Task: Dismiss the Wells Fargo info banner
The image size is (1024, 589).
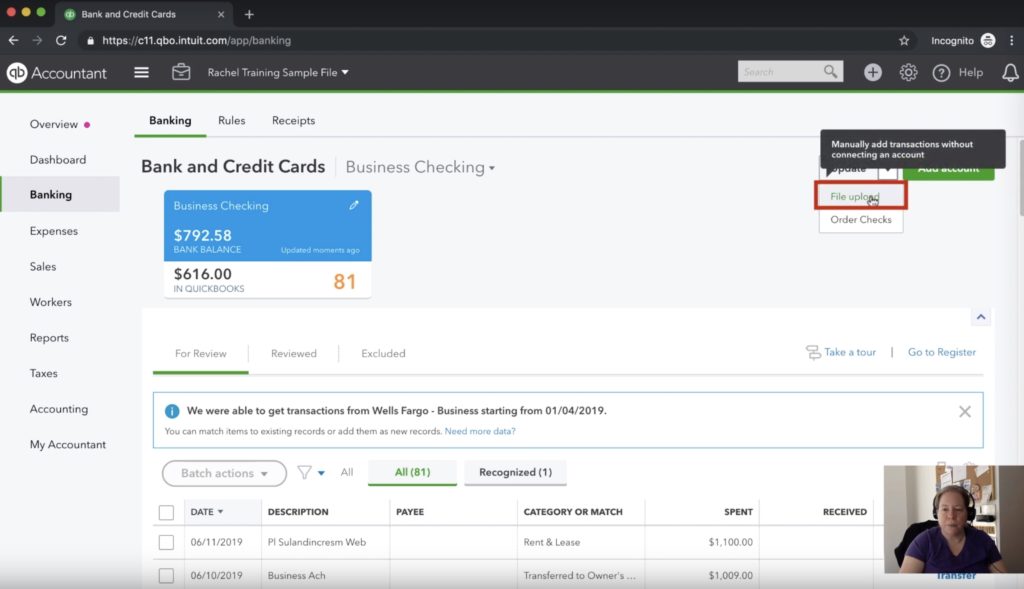Action: coord(965,411)
